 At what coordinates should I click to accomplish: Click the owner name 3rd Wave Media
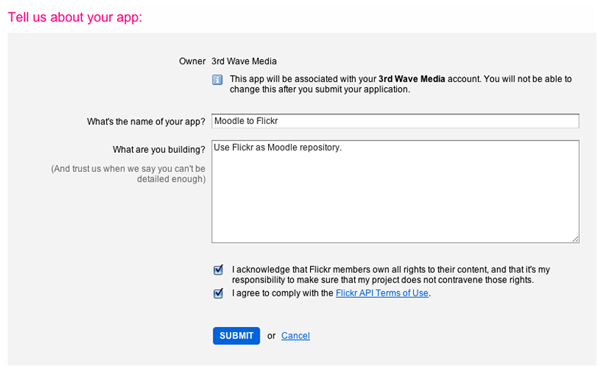[244, 61]
